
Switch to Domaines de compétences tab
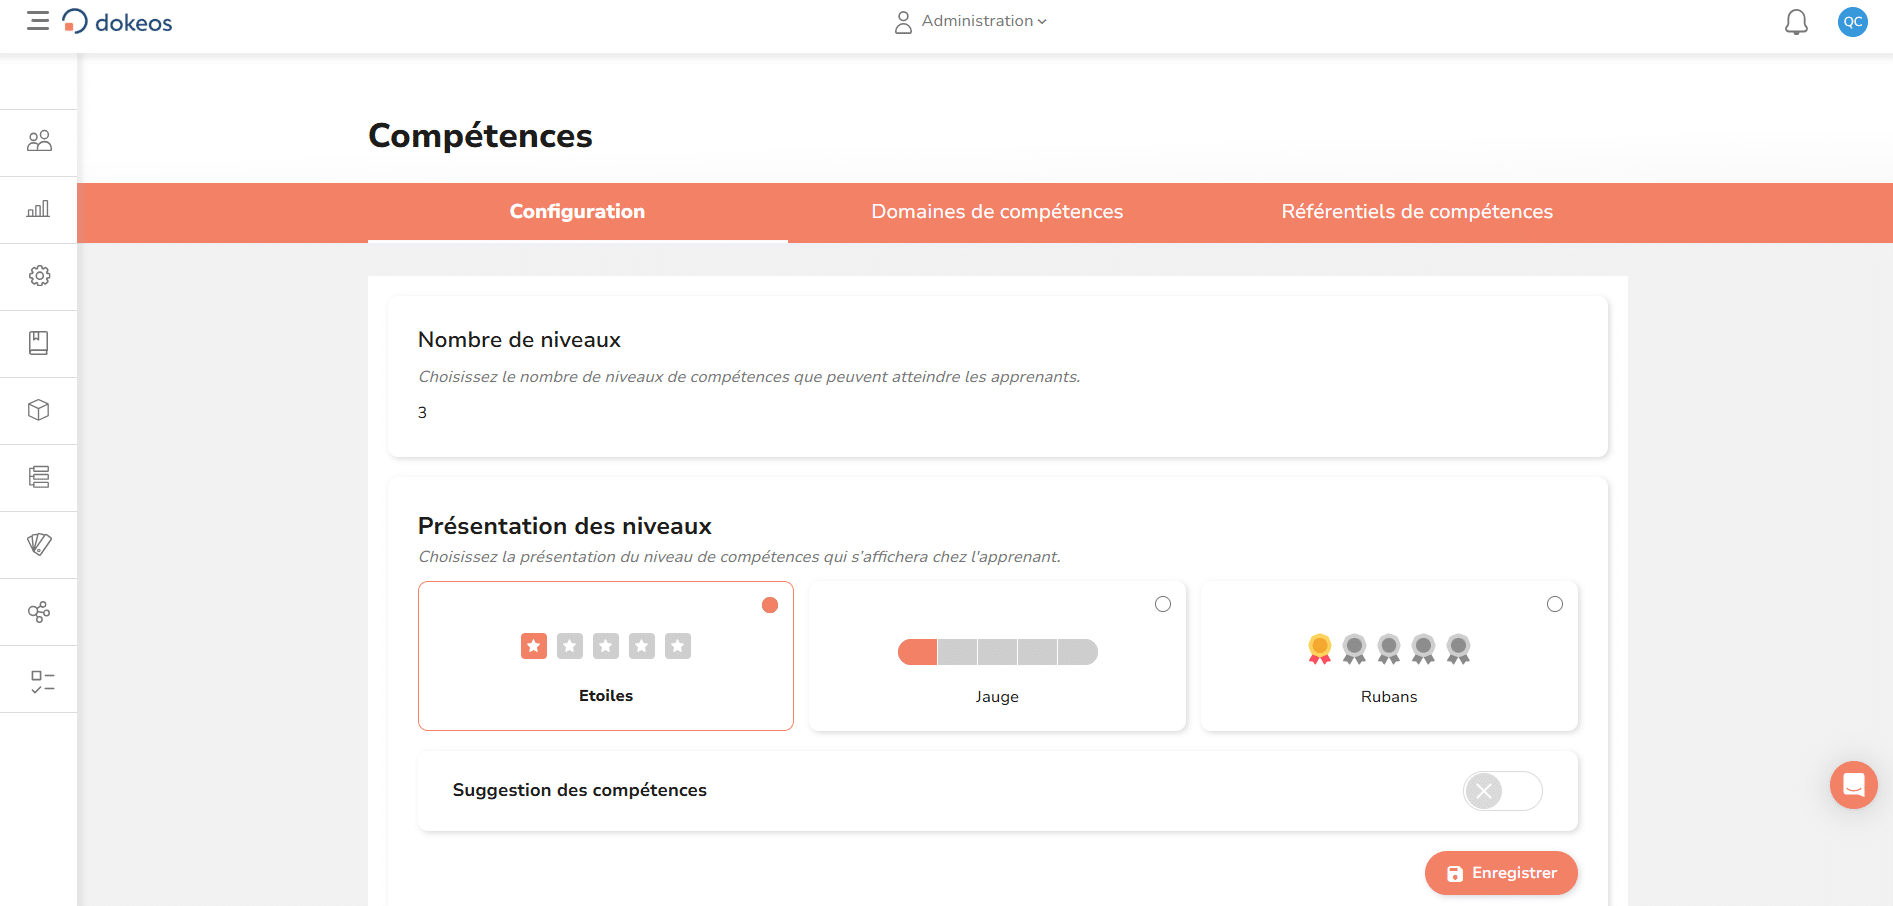997,212
